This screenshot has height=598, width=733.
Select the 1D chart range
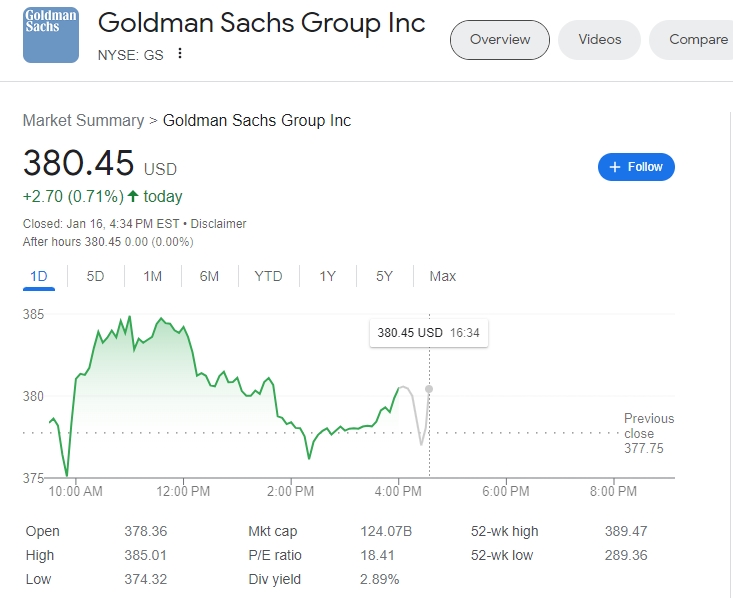coord(39,276)
